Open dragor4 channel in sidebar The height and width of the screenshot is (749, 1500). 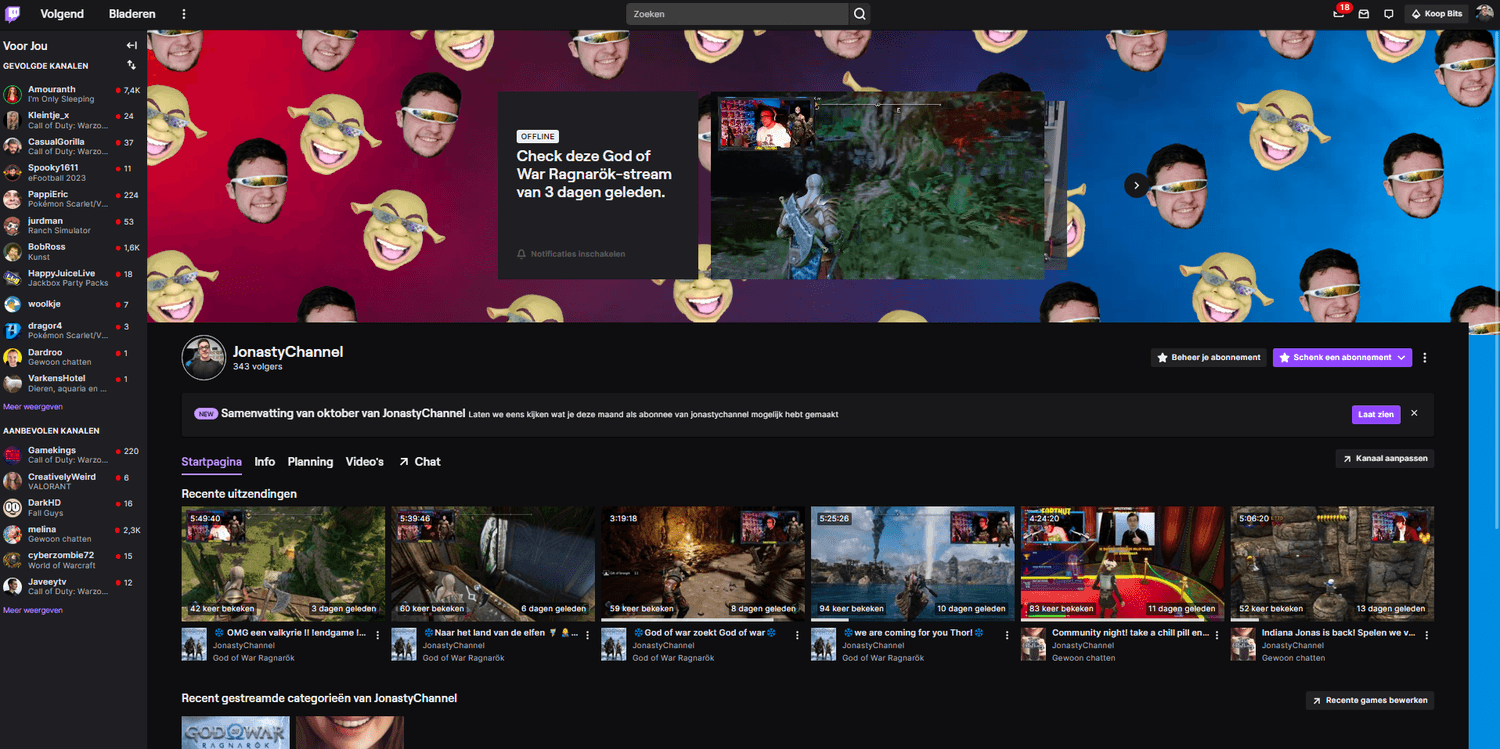pos(72,331)
